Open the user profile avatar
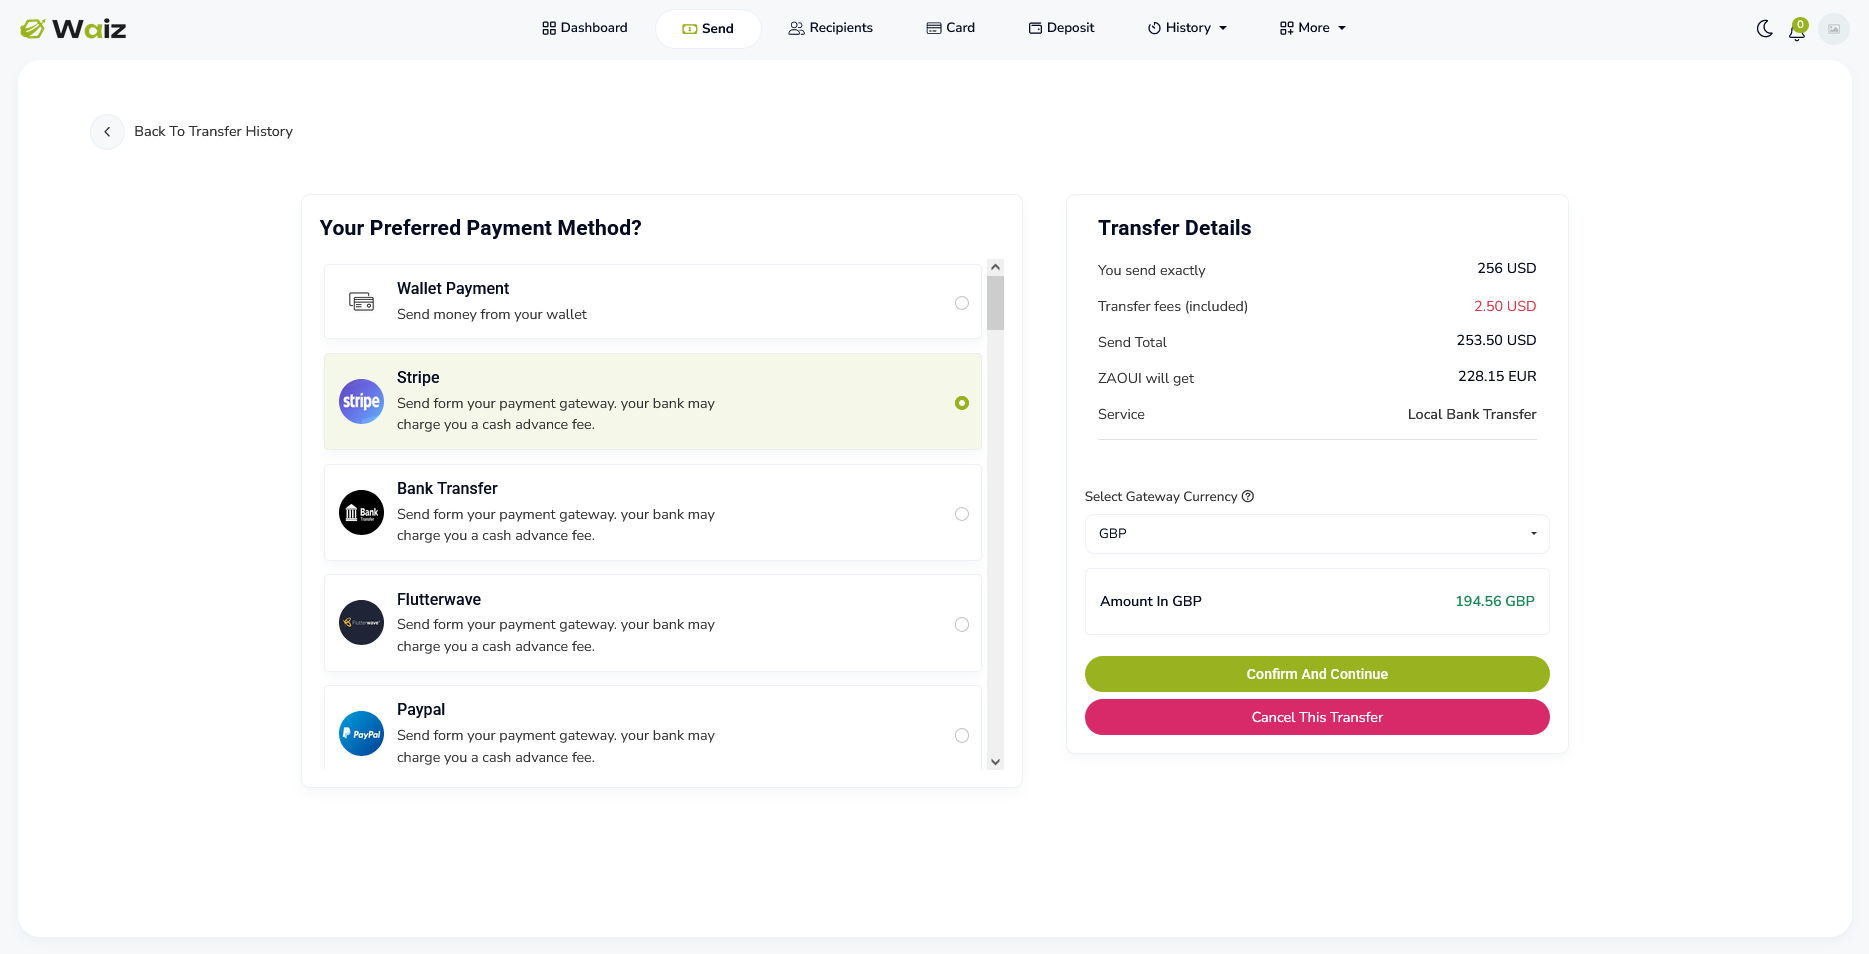Image resolution: width=1869 pixels, height=954 pixels. tap(1834, 29)
